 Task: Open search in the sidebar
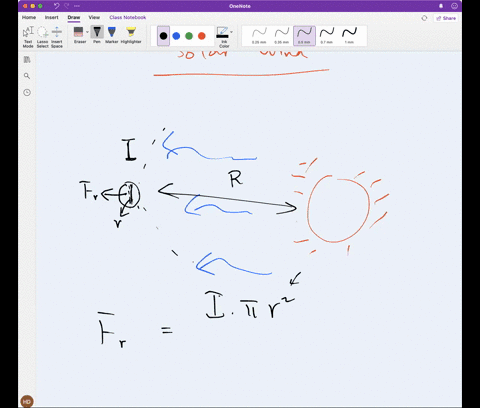coord(27,76)
